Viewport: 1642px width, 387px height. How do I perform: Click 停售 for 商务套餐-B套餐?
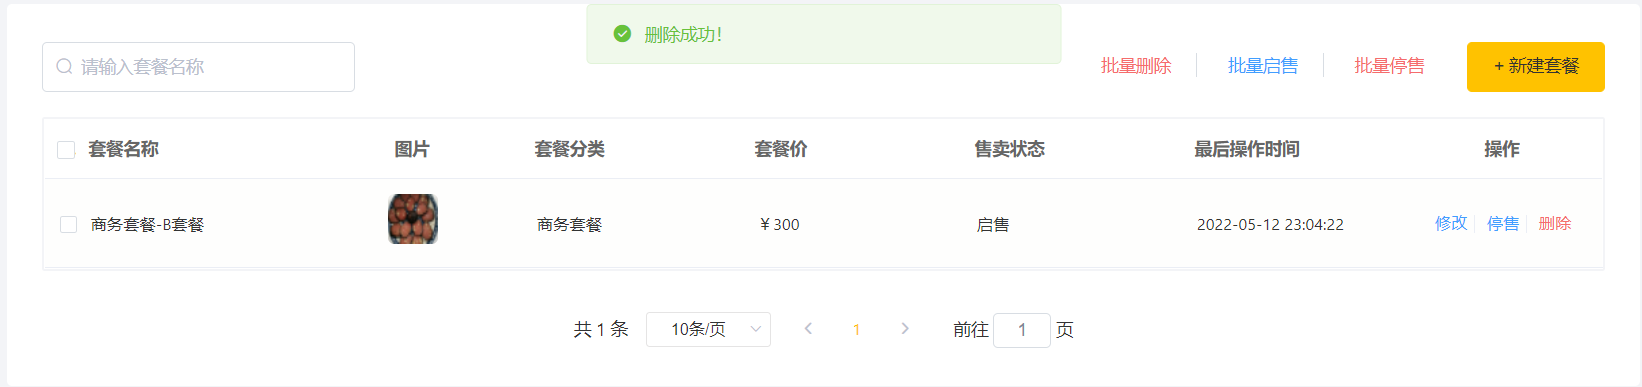tap(1503, 223)
